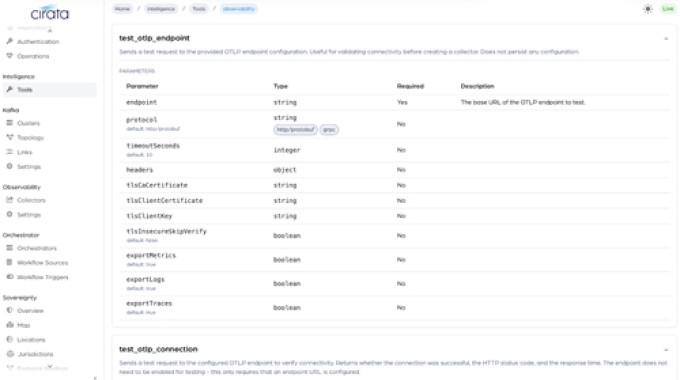This screenshot has width=680, height=380.
Task: Click the http/protobuf protocol chip
Action: click(295, 130)
